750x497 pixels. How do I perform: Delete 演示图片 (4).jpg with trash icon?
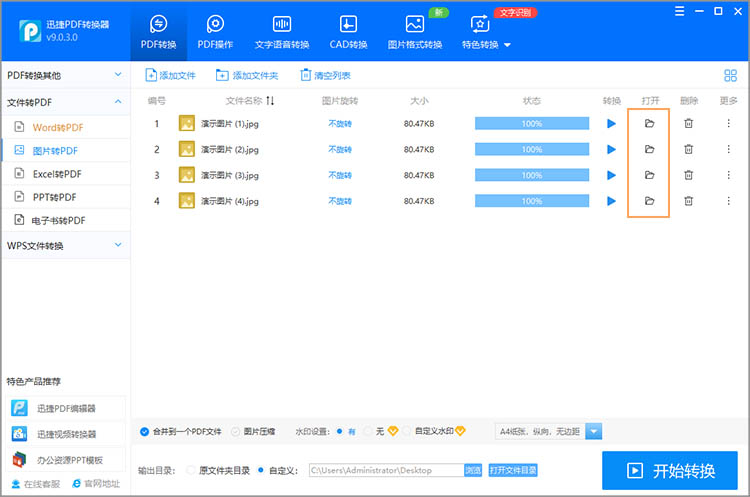(x=688, y=201)
